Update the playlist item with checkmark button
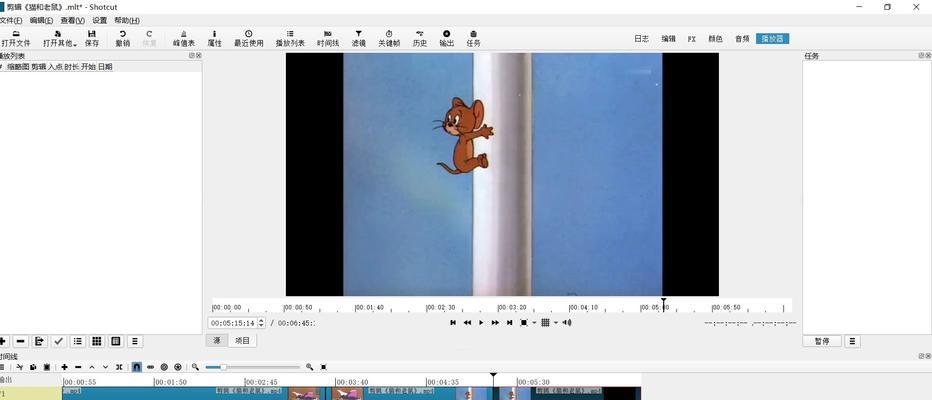This screenshot has height=400, width=932. point(59,341)
